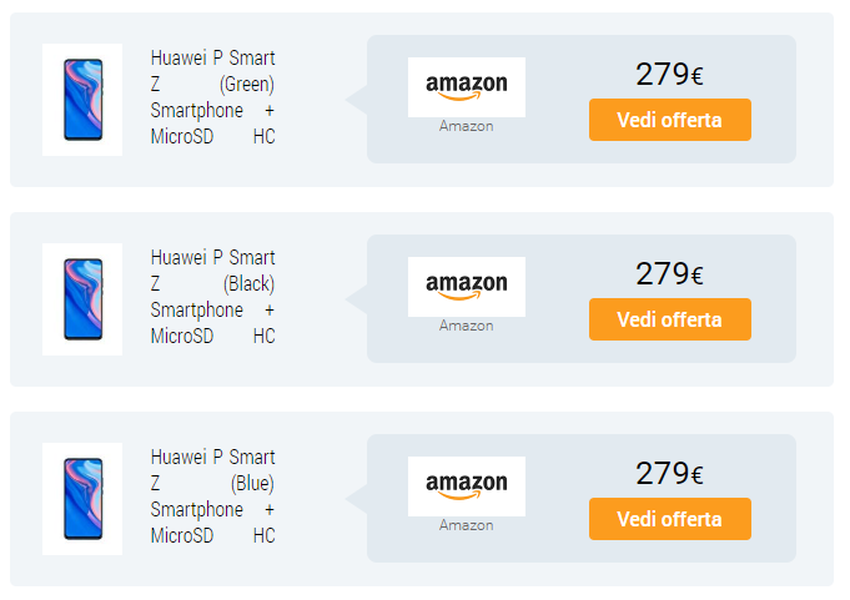
Task: Click the pointer arrow left of Blue offer box
Action: (357, 498)
